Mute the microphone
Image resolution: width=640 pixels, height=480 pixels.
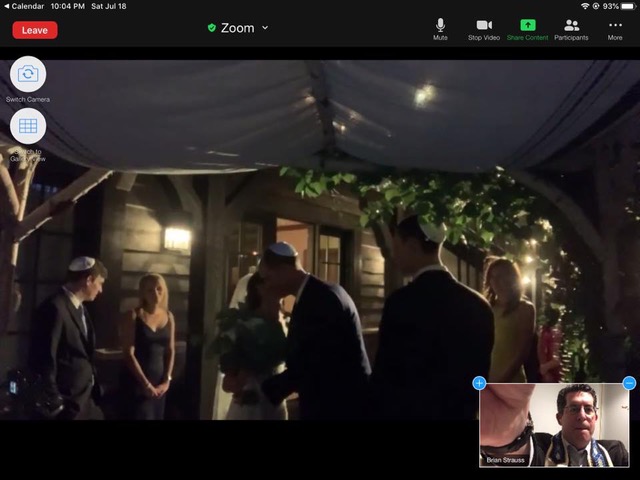click(440, 27)
